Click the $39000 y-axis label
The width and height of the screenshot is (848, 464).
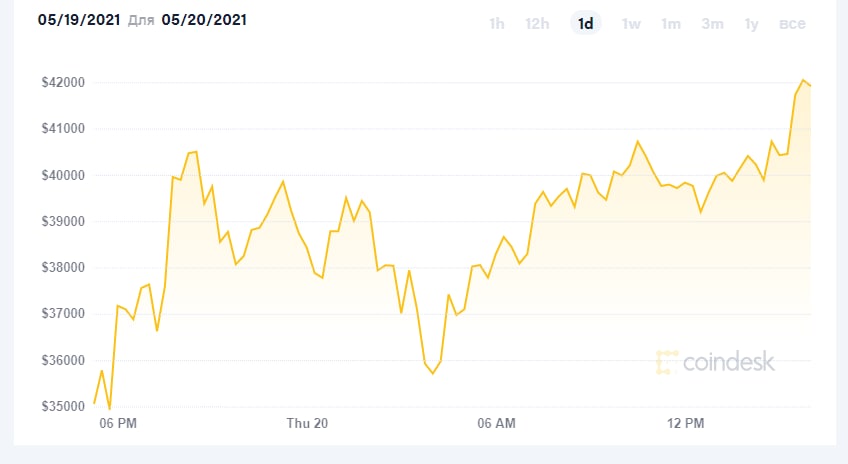pyautogui.click(x=63, y=221)
